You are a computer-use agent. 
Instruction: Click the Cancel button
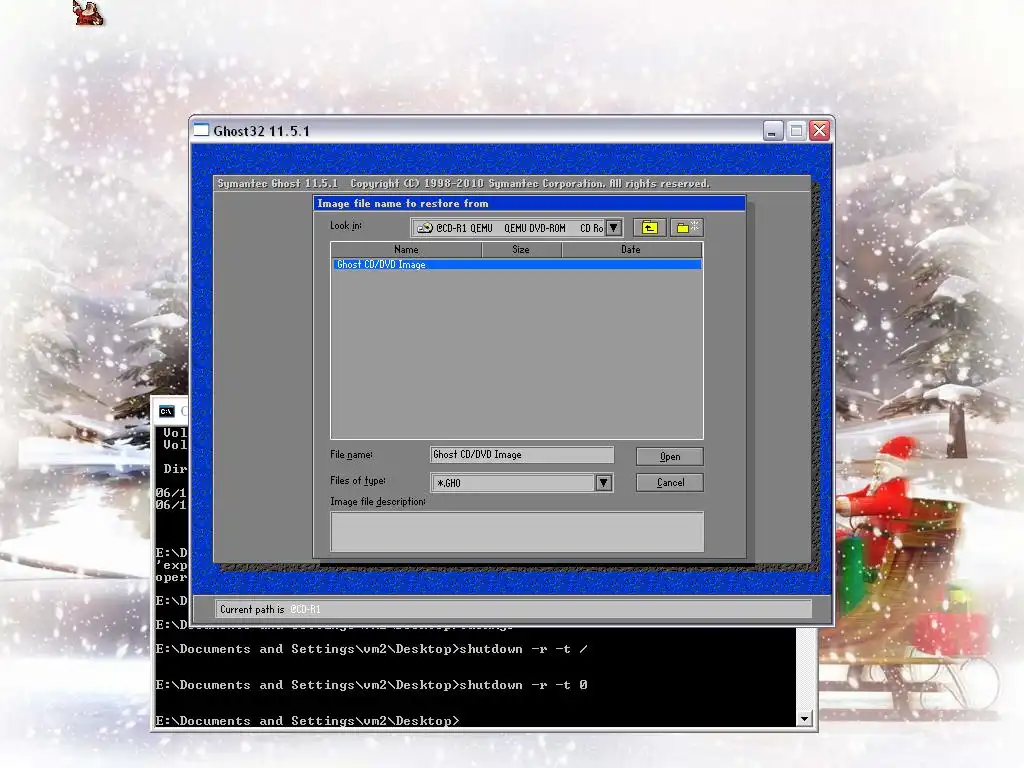pyautogui.click(x=670, y=483)
